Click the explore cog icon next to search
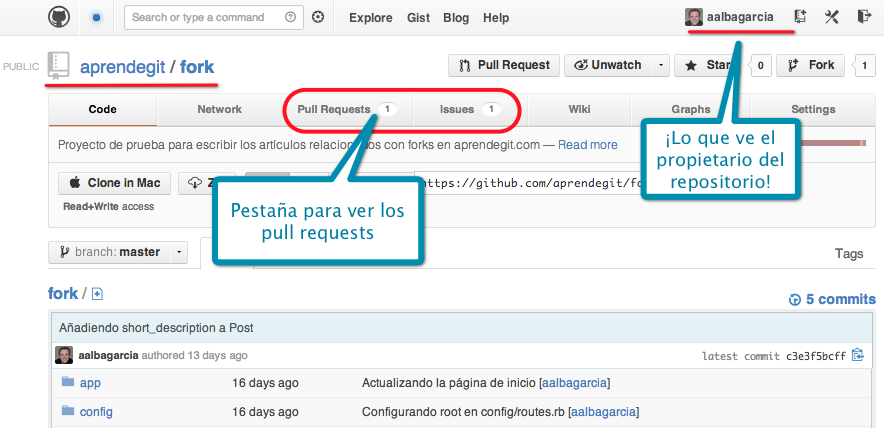This screenshot has height=428, width=884. pos(318,17)
